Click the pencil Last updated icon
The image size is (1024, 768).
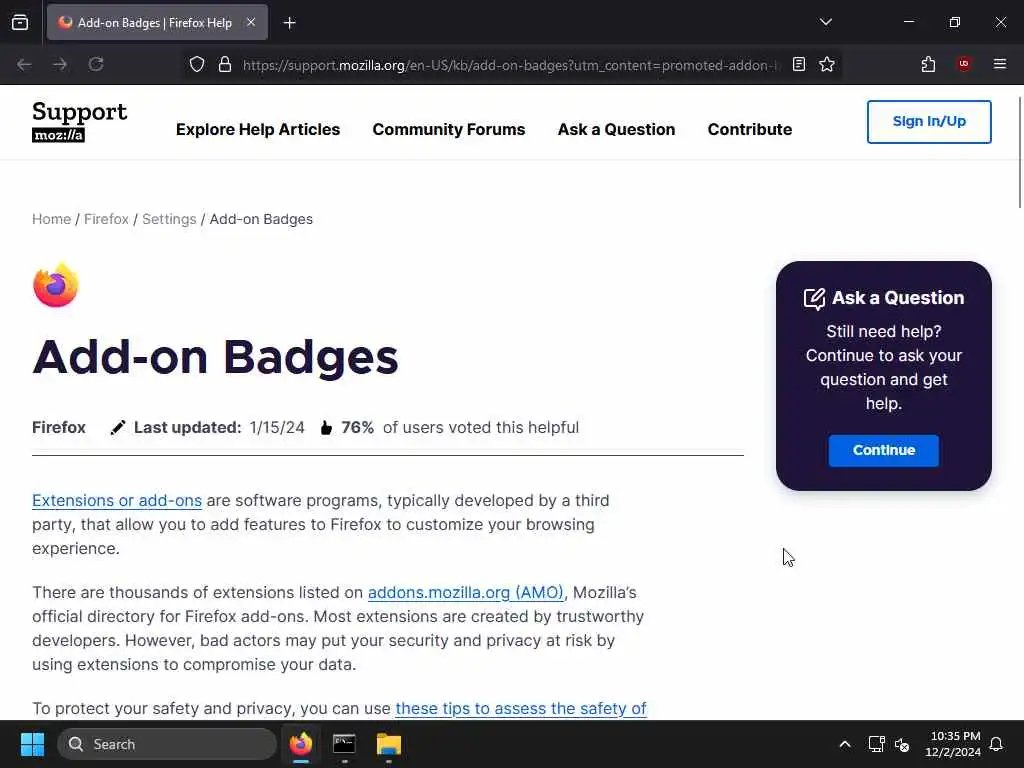(x=118, y=428)
